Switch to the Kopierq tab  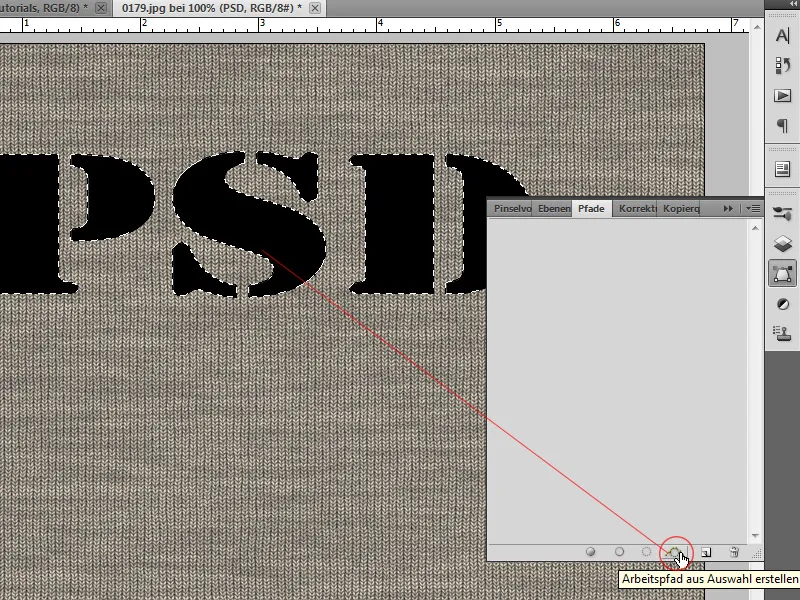click(x=679, y=209)
